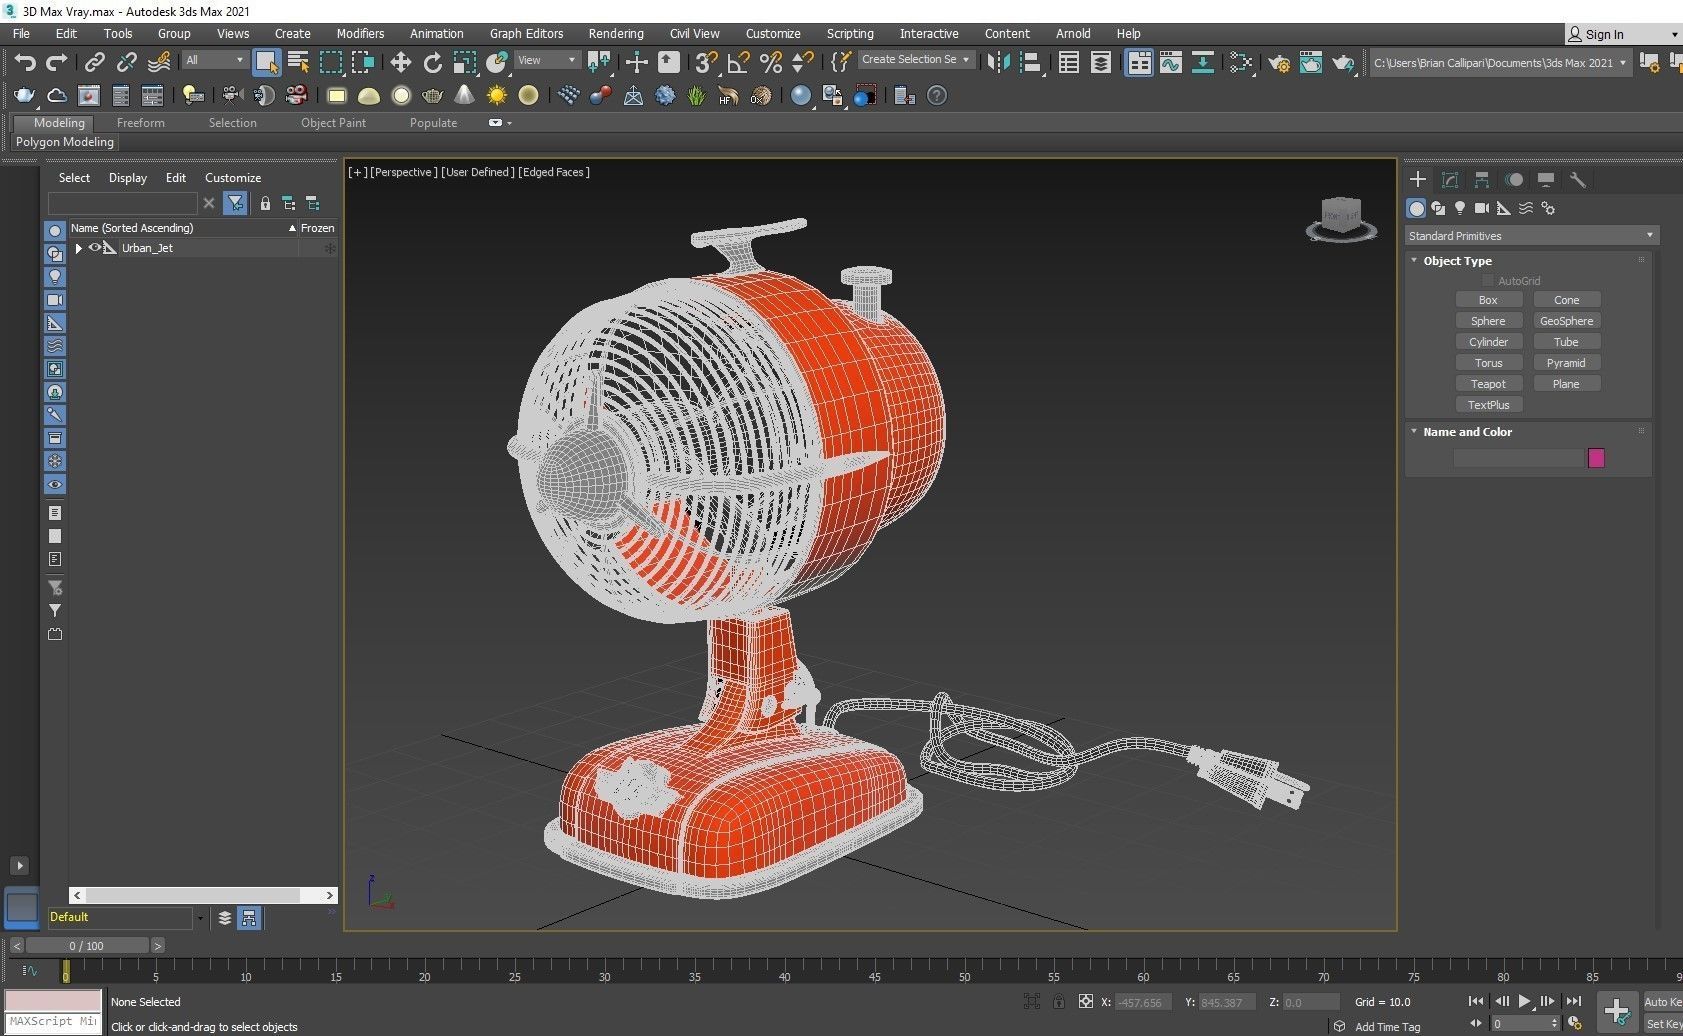The width and height of the screenshot is (1683, 1036).
Task: Open the Curve Editor
Action: (1170, 63)
